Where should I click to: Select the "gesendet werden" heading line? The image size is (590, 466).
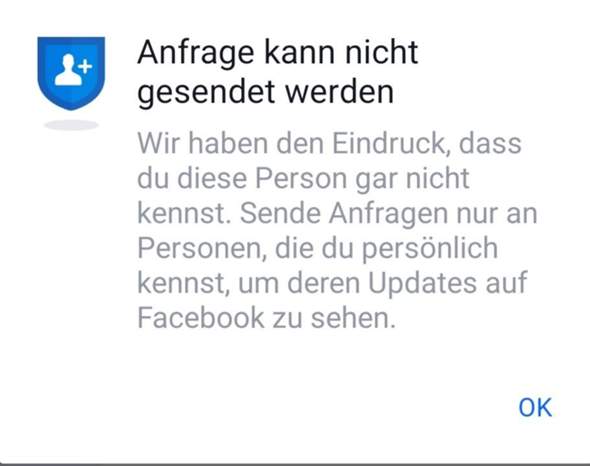coord(266,92)
